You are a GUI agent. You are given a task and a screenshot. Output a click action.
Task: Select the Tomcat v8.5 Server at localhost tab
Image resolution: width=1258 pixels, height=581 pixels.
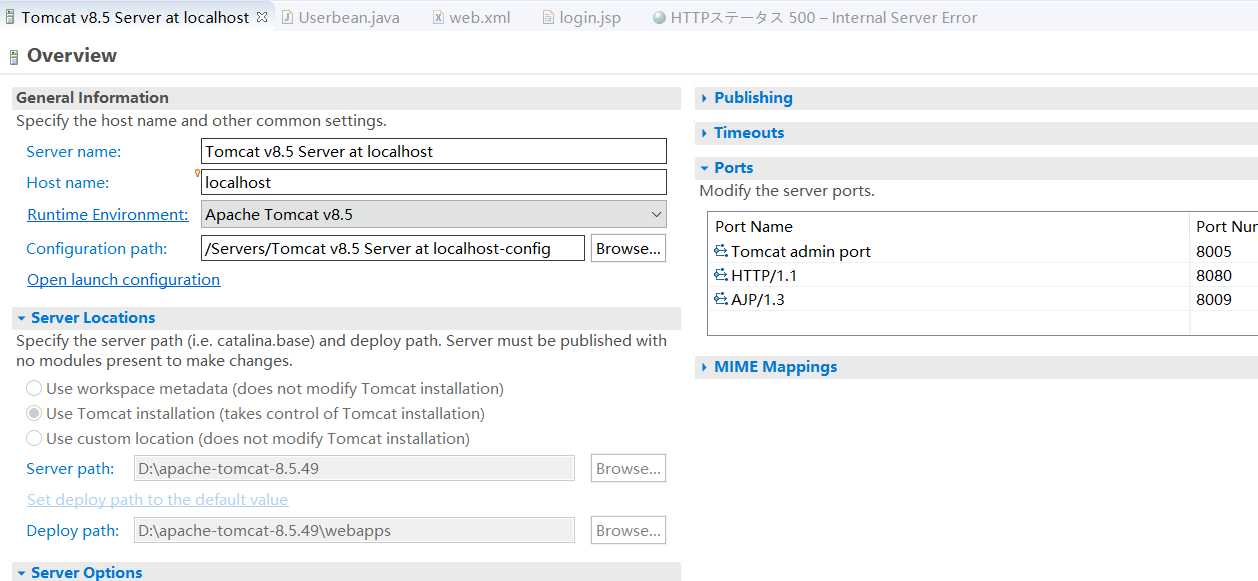(135, 17)
